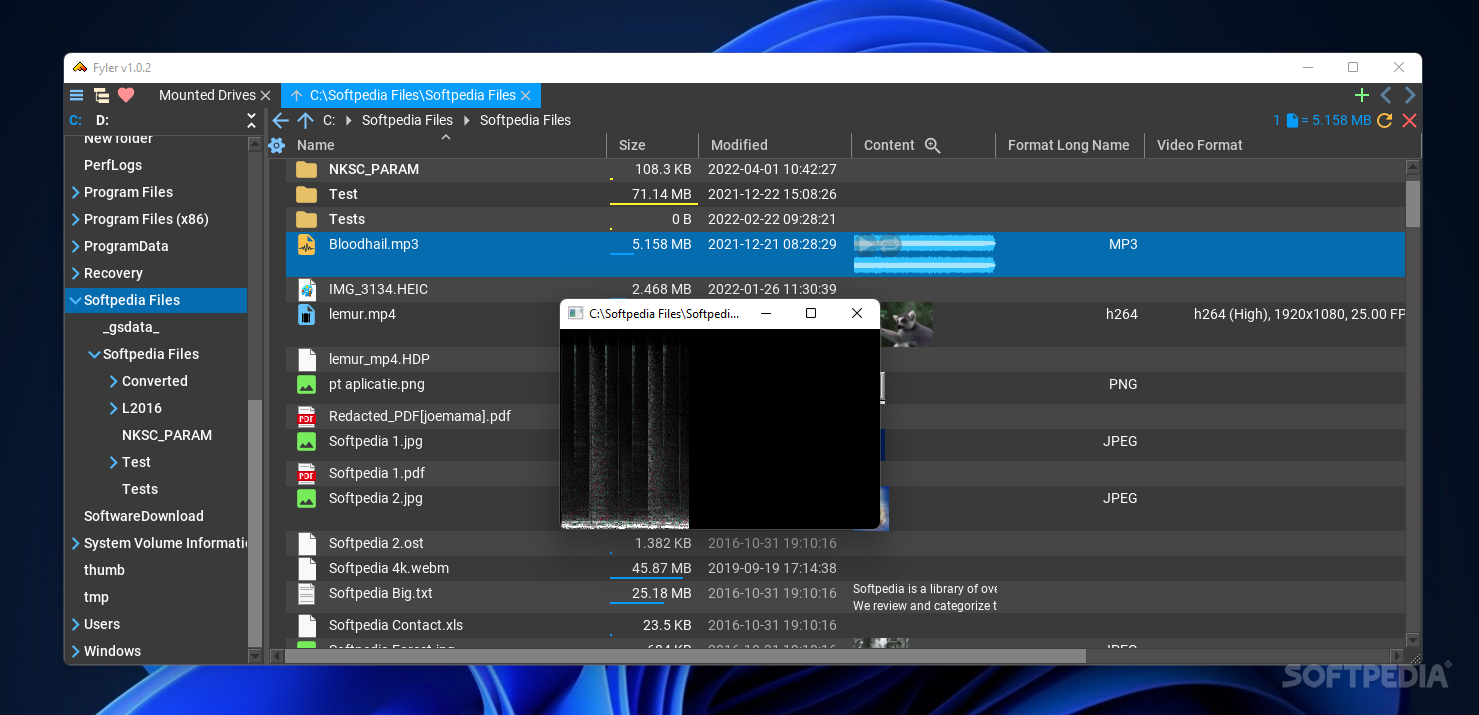
Task: Click the IMG_3134.HEIC file icon
Action: click(x=307, y=289)
